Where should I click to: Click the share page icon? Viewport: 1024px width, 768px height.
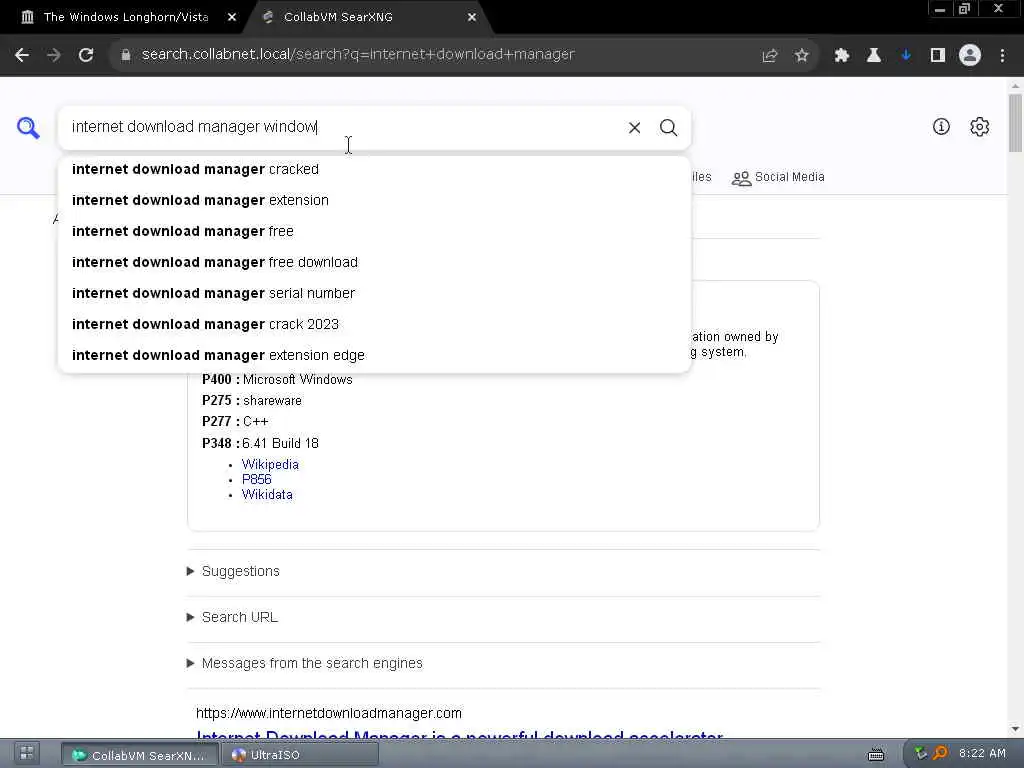pos(770,56)
